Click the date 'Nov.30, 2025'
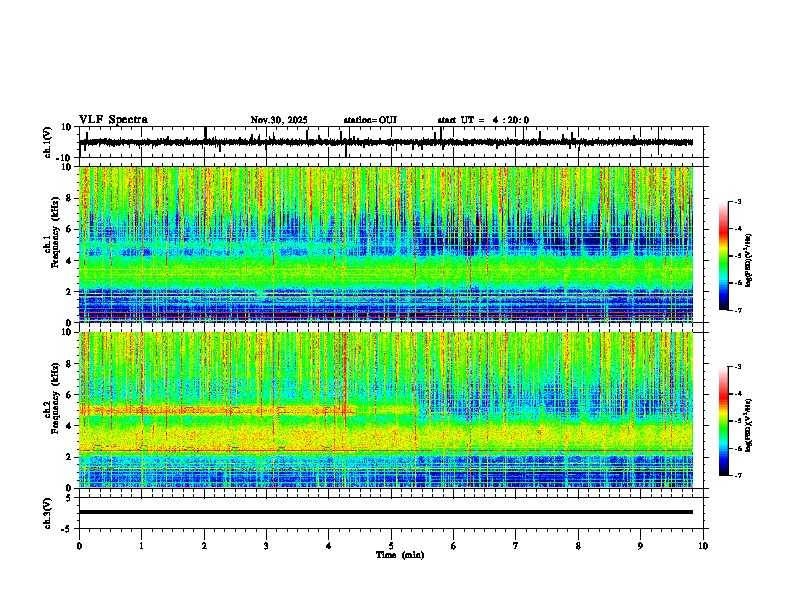792x612 pixels. [279, 120]
